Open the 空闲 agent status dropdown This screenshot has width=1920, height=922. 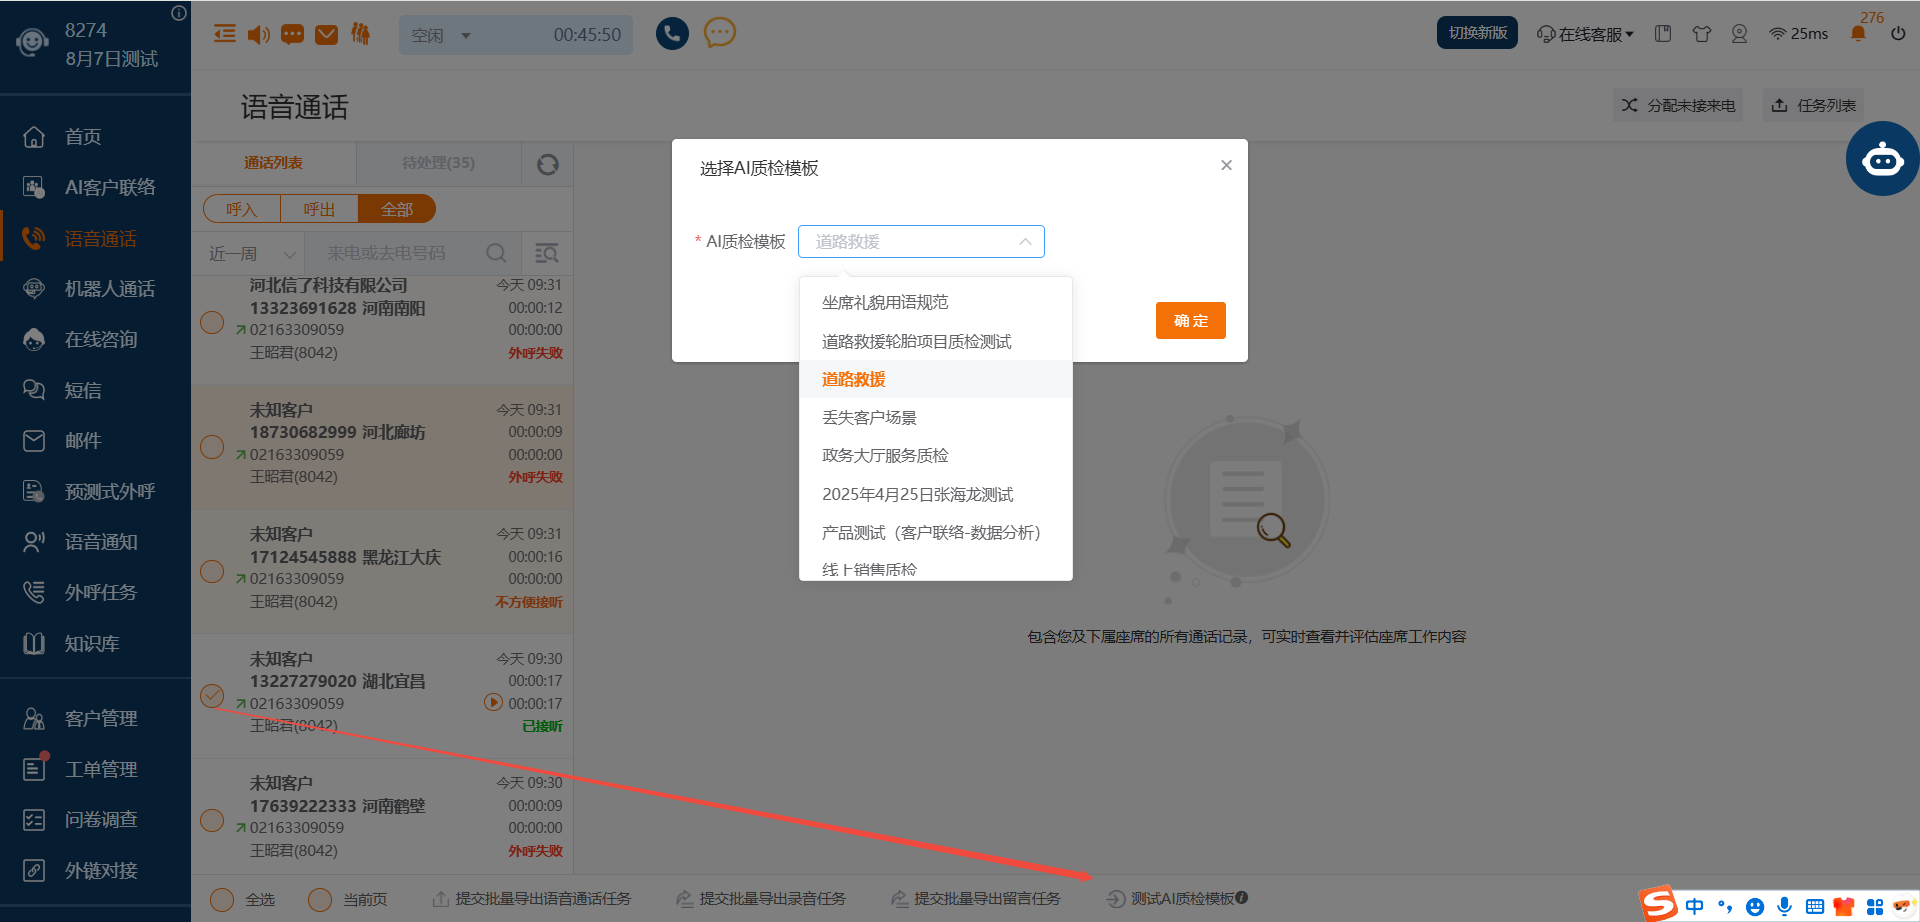pos(440,35)
